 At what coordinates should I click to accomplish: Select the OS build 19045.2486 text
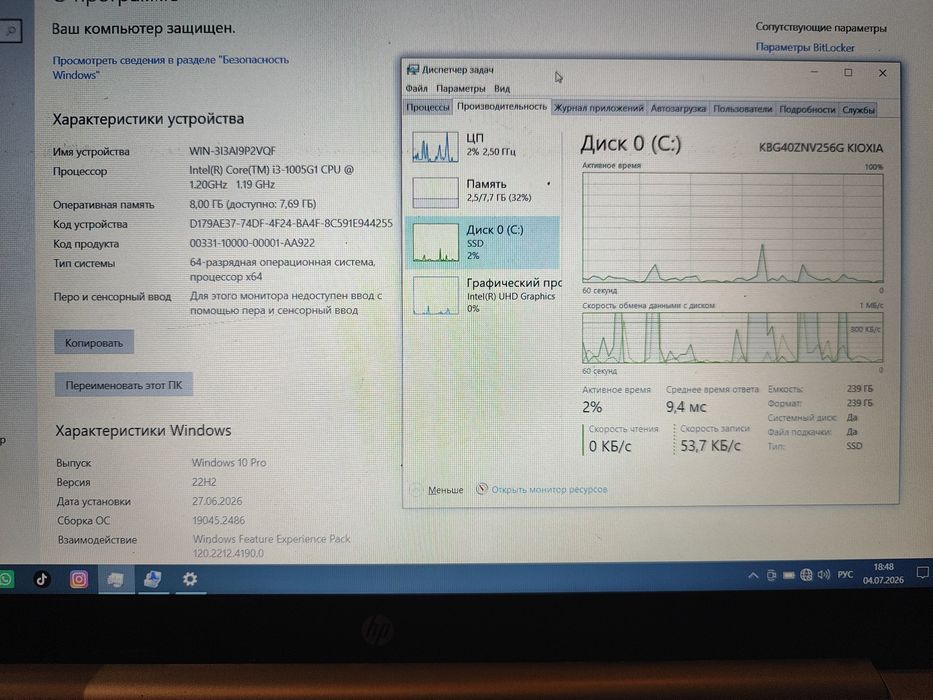coord(218,520)
